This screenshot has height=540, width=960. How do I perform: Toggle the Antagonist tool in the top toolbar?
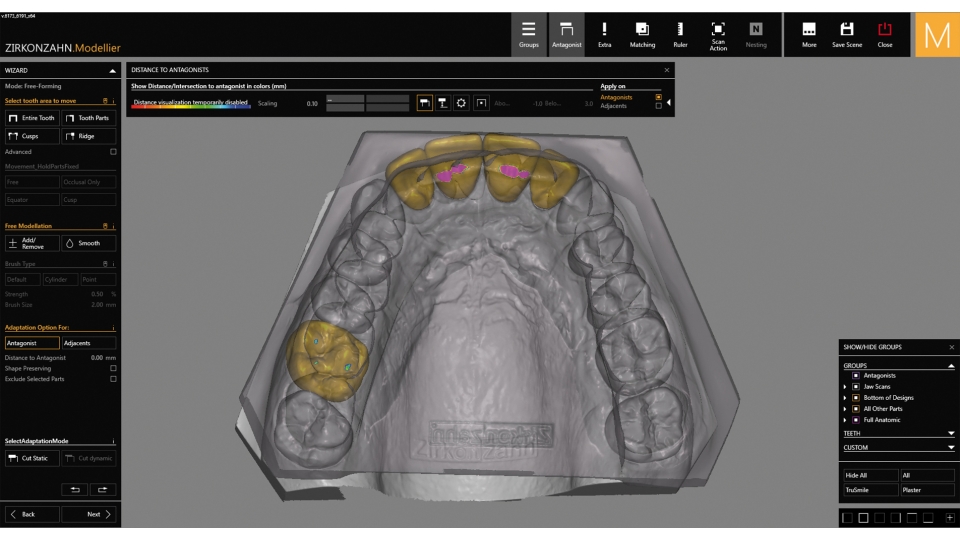click(x=566, y=35)
